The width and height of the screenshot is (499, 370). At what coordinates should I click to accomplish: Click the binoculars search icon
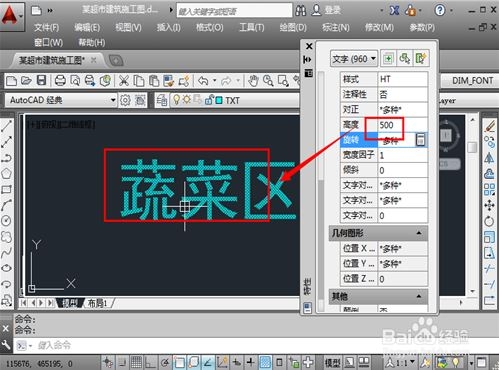[x=300, y=11]
